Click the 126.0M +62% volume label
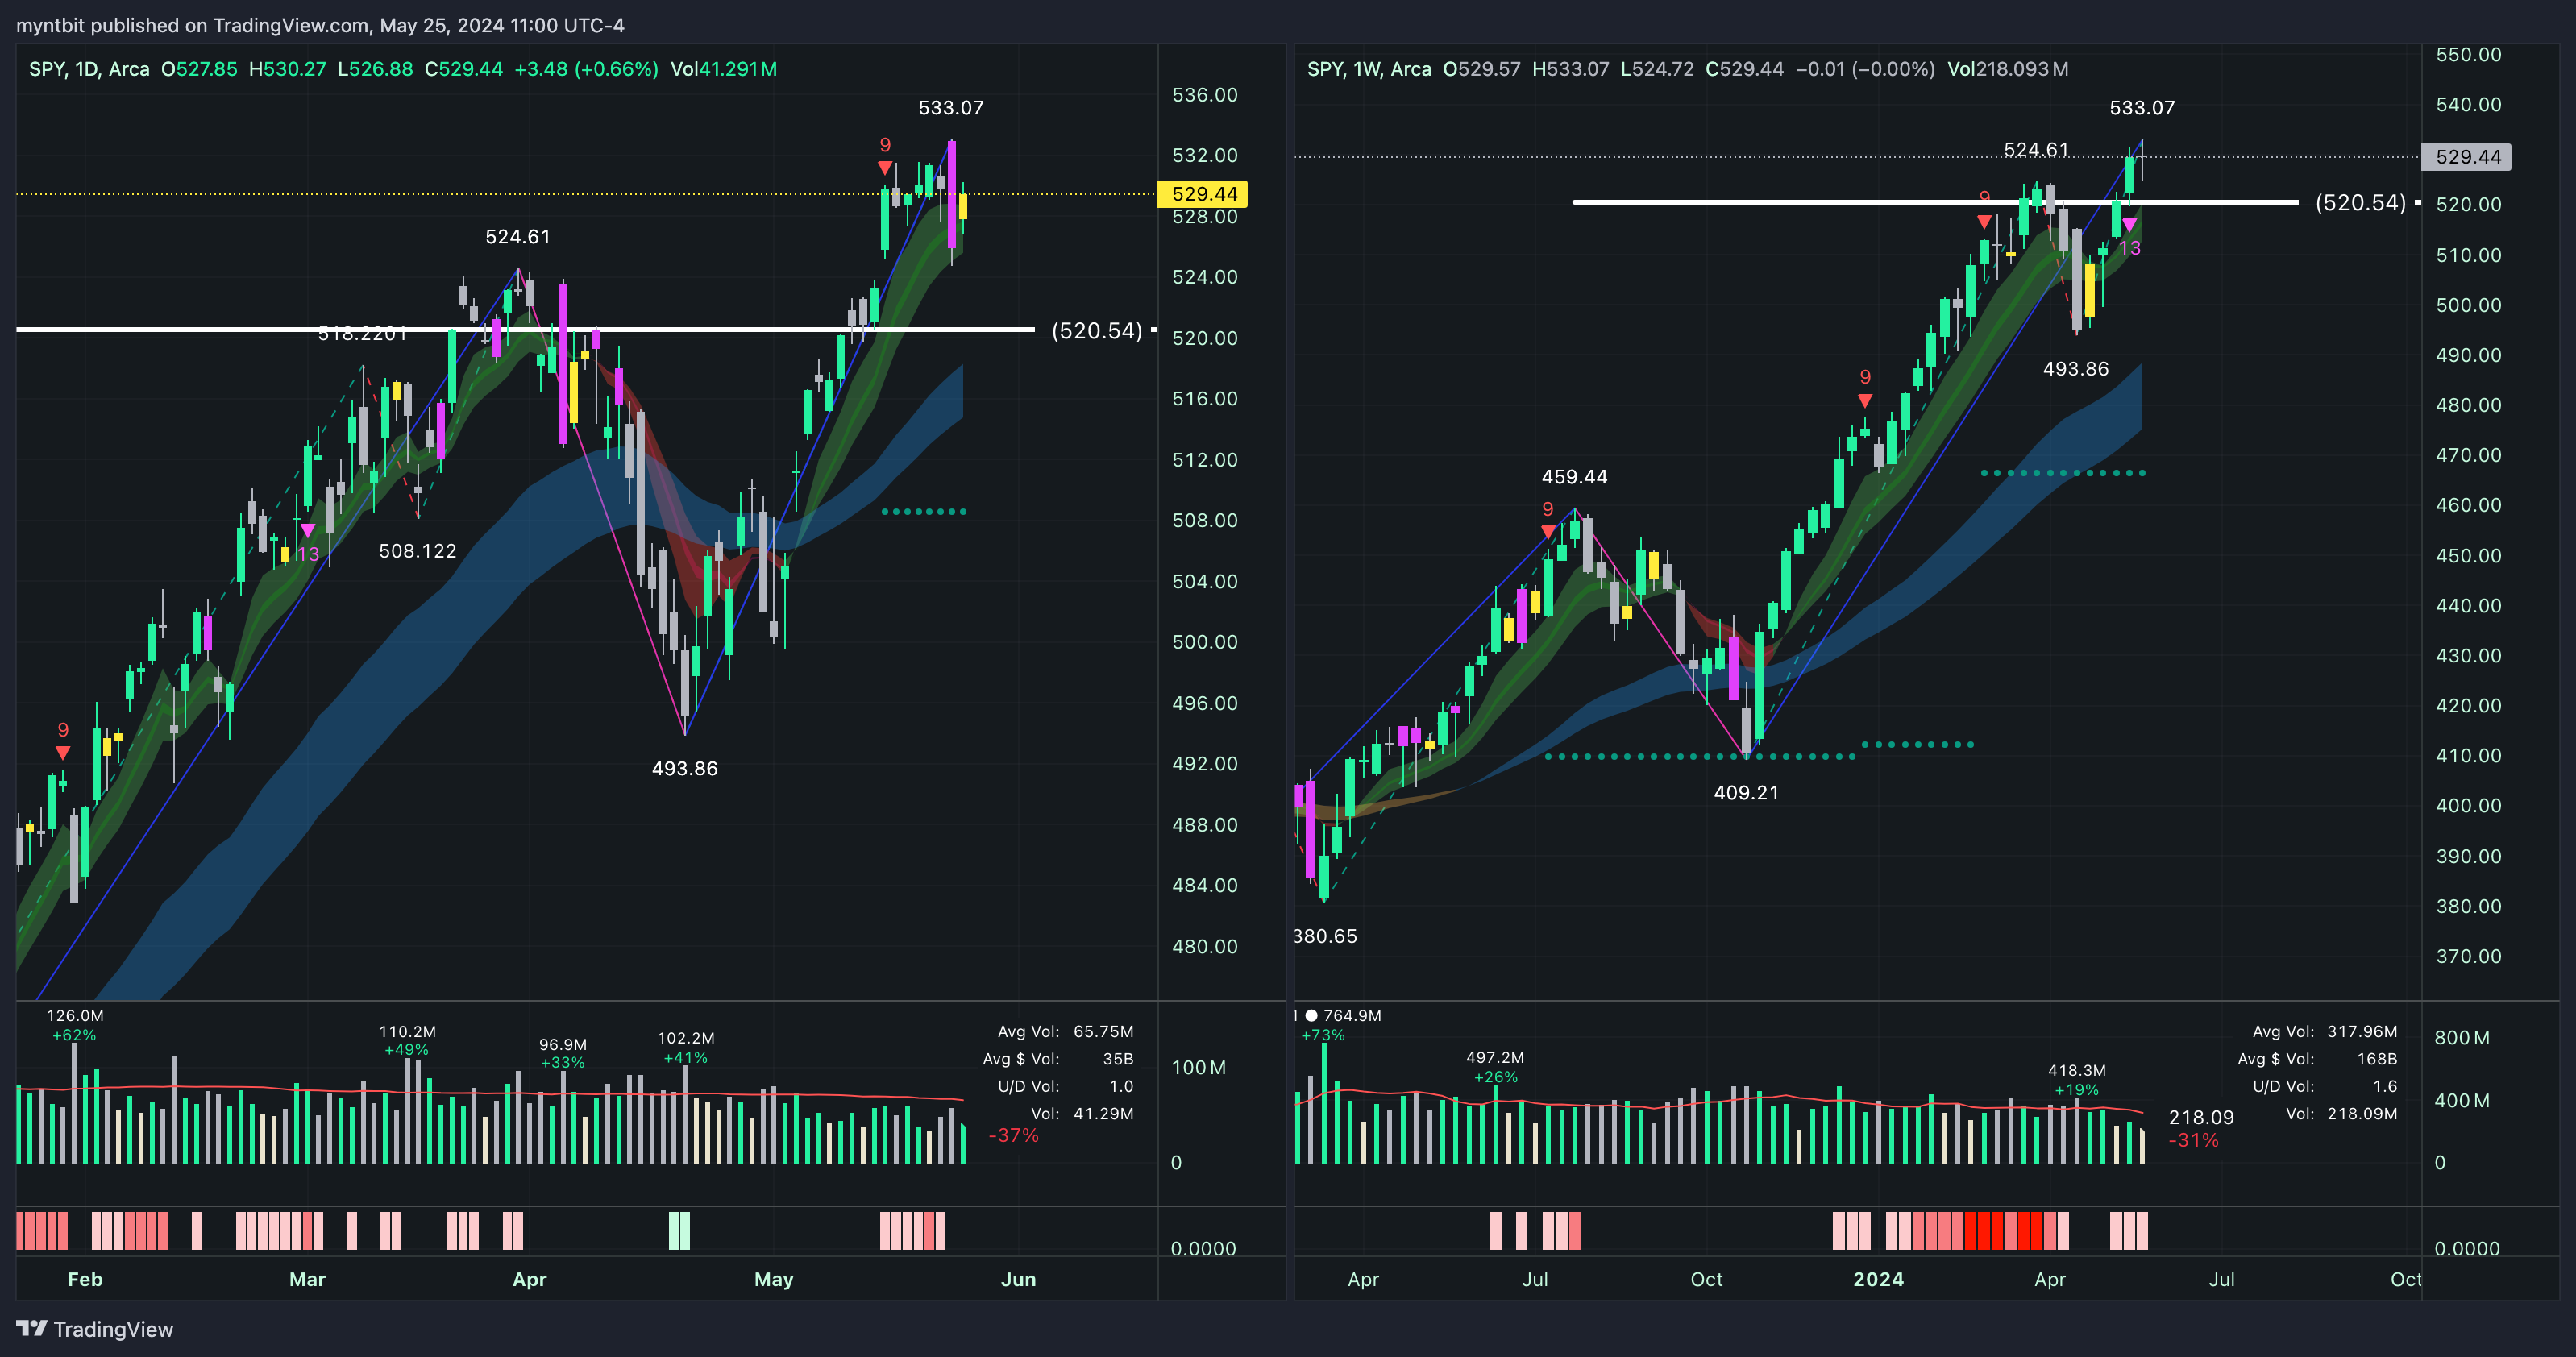The image size is (2576, 1357). tap(75, 1025)
